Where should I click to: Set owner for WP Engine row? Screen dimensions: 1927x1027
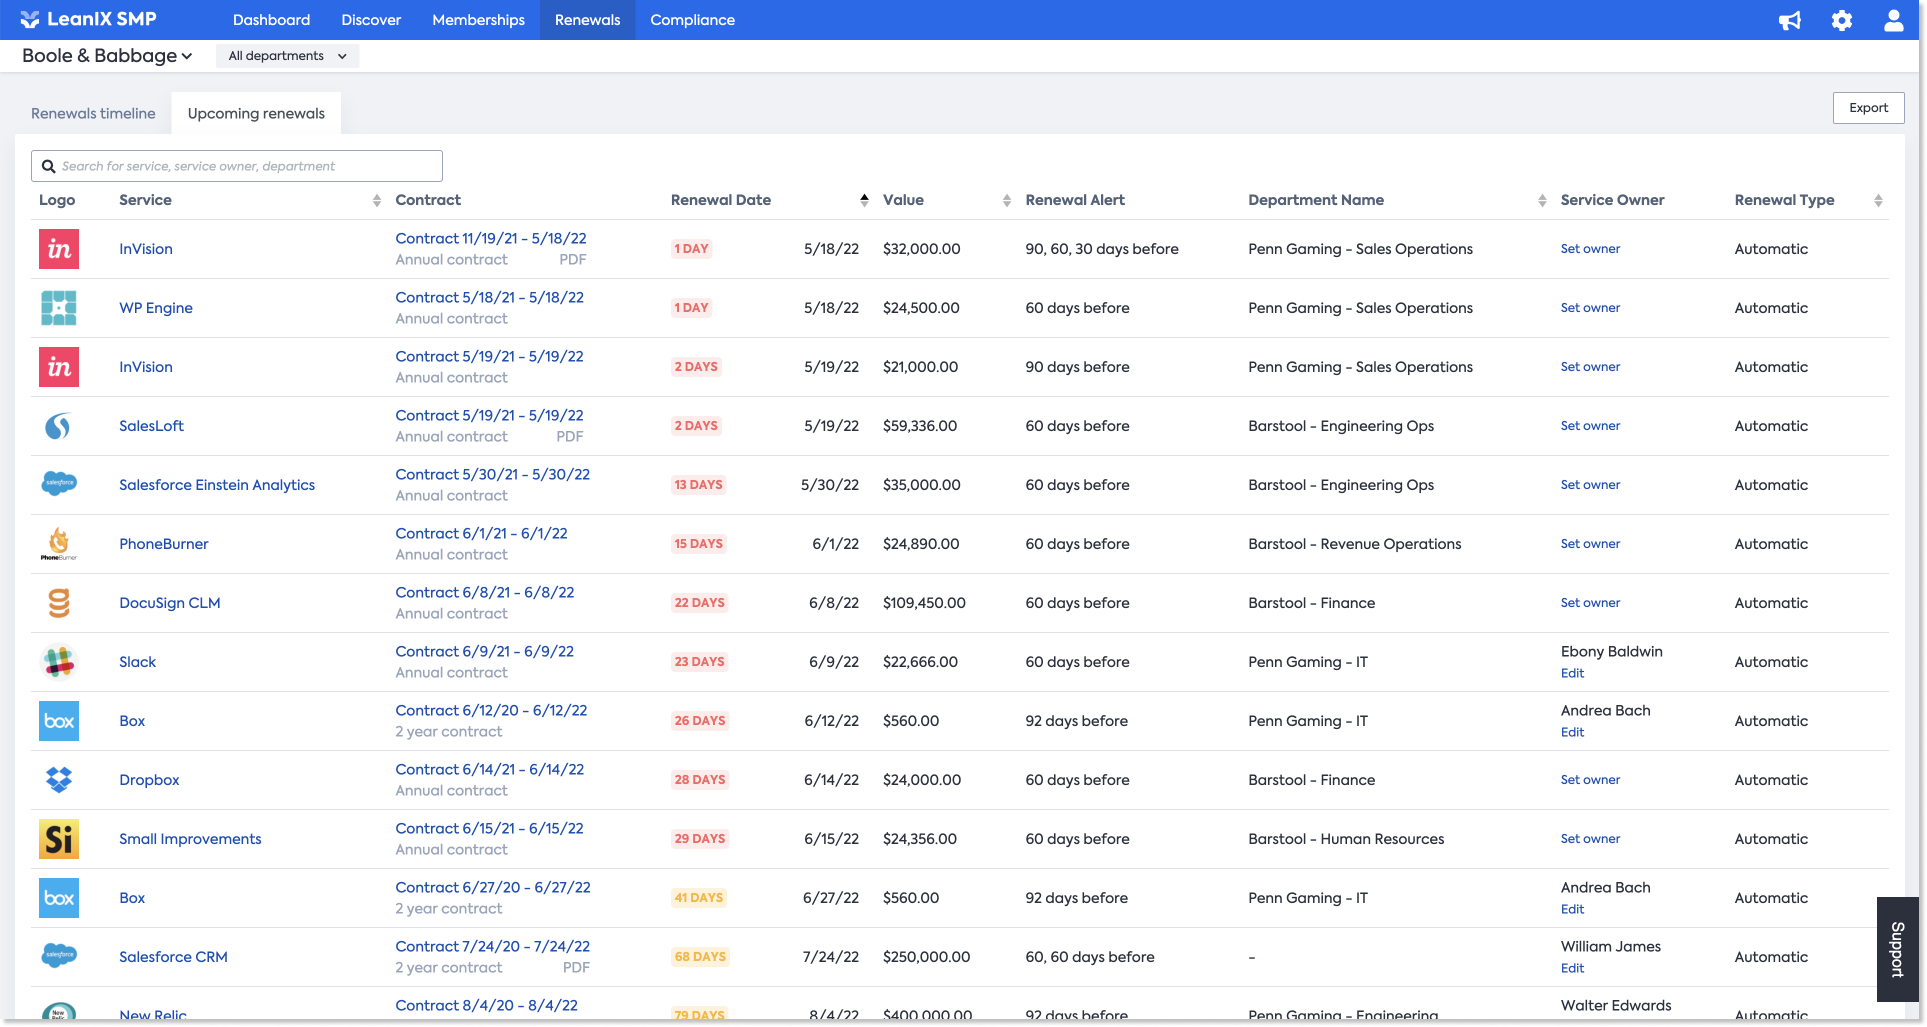click(1590, 308)
